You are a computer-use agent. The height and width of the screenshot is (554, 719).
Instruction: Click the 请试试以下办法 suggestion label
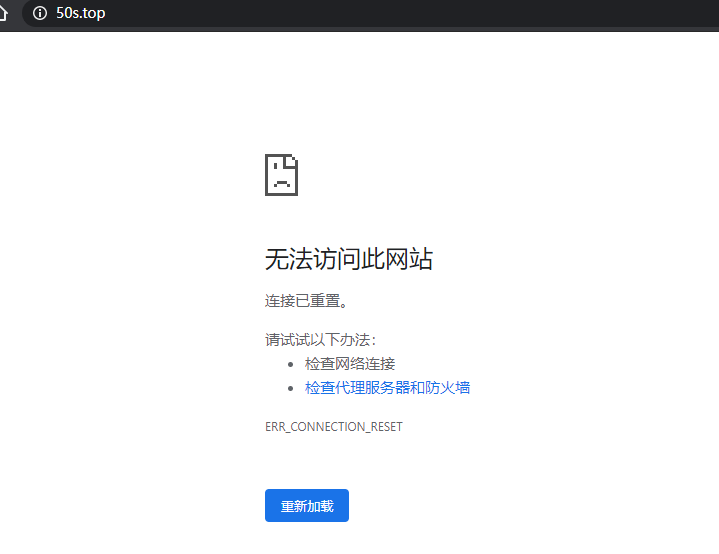pos(320,340)
